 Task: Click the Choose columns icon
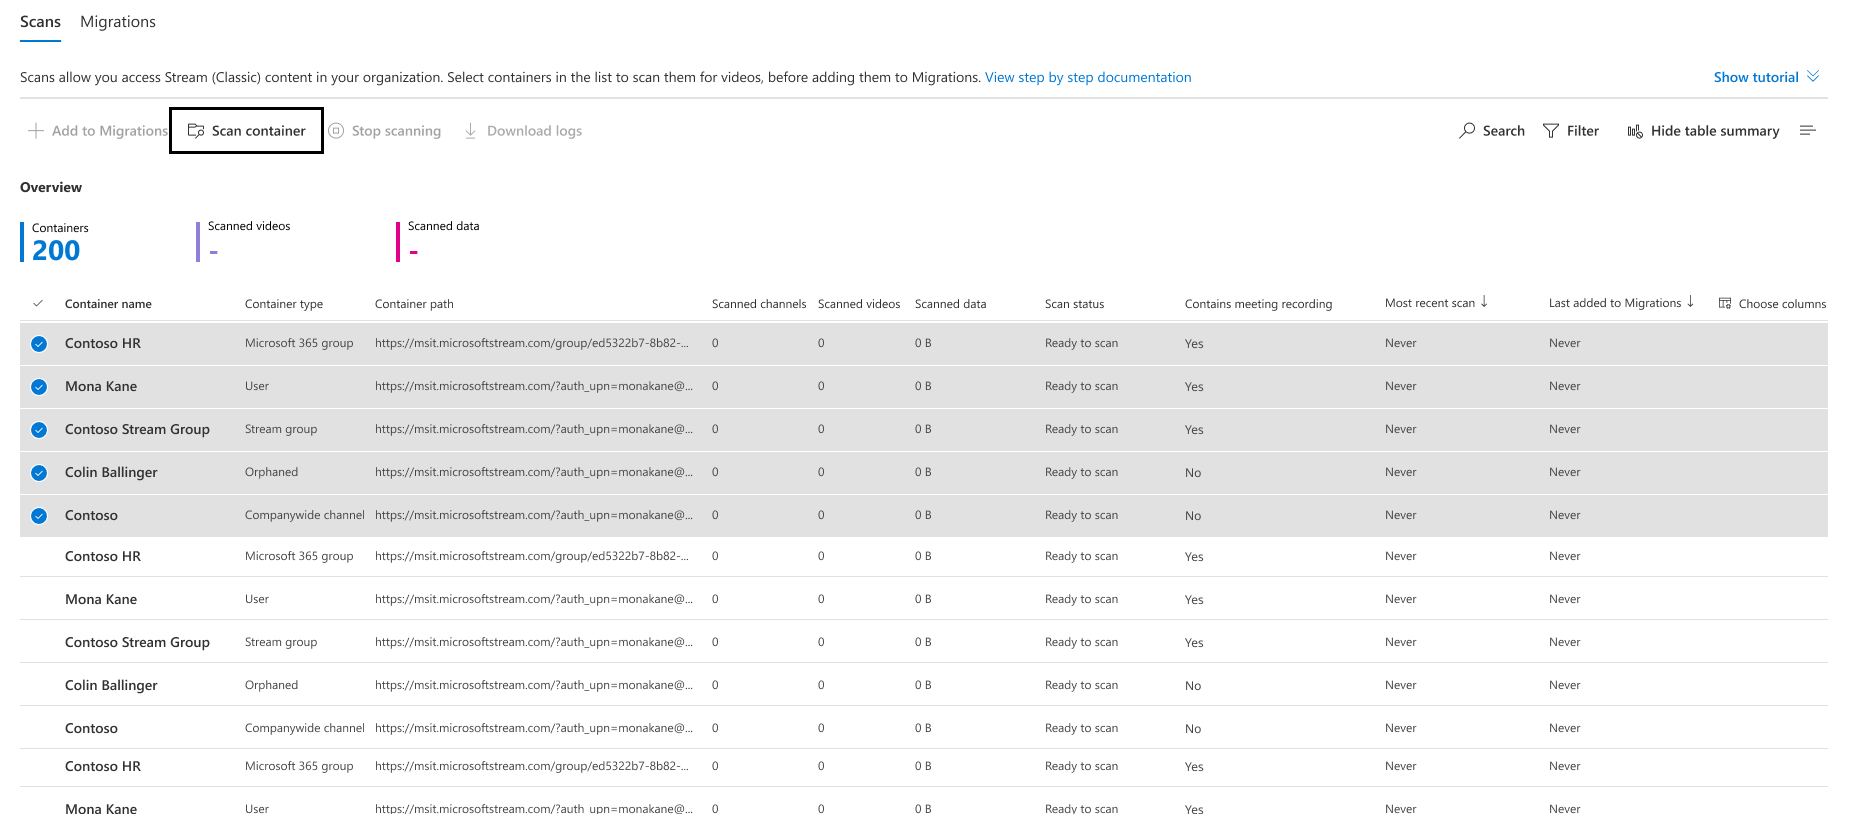(x=1725, y=304)
